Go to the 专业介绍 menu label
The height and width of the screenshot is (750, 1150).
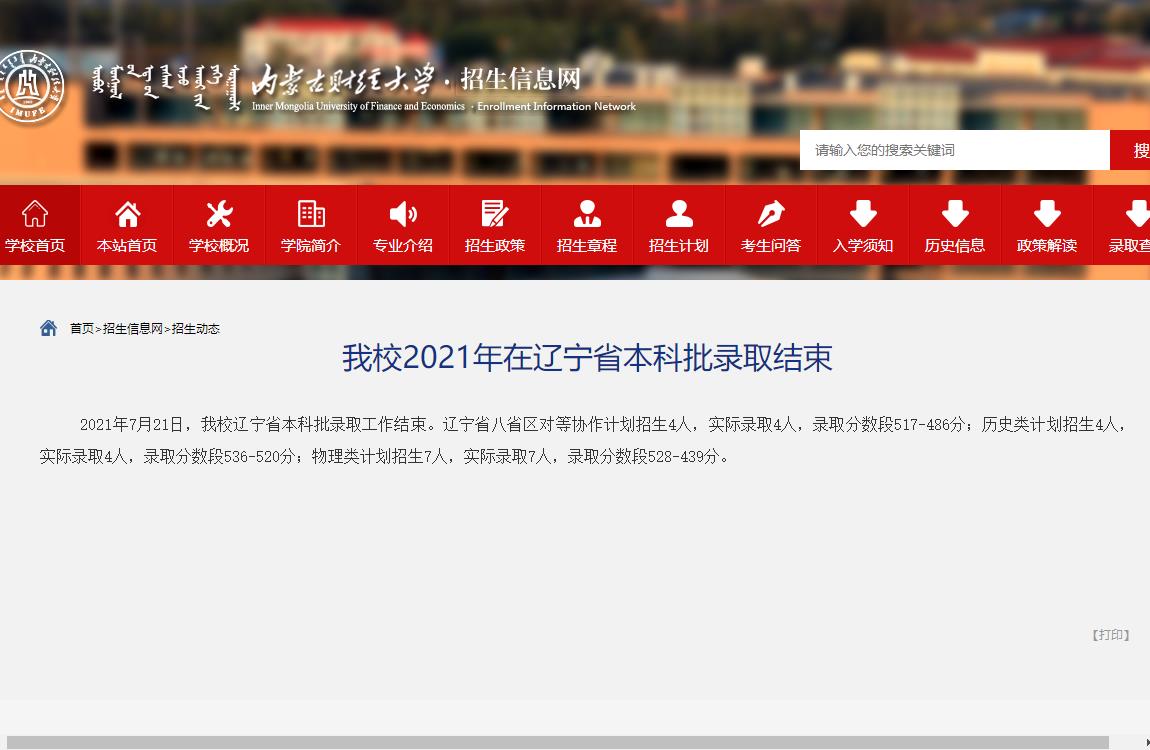403,246
